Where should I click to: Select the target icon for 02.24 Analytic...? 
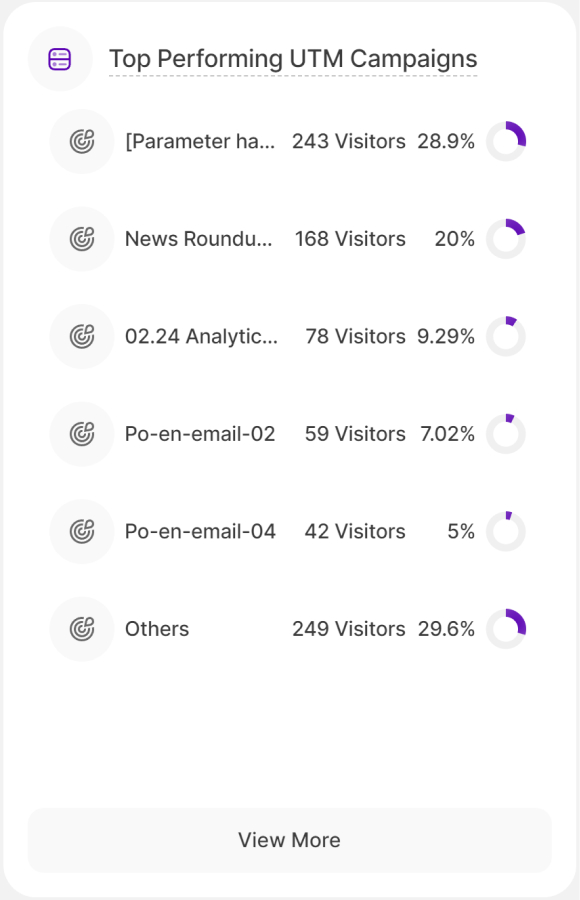[x=81, y=336]
